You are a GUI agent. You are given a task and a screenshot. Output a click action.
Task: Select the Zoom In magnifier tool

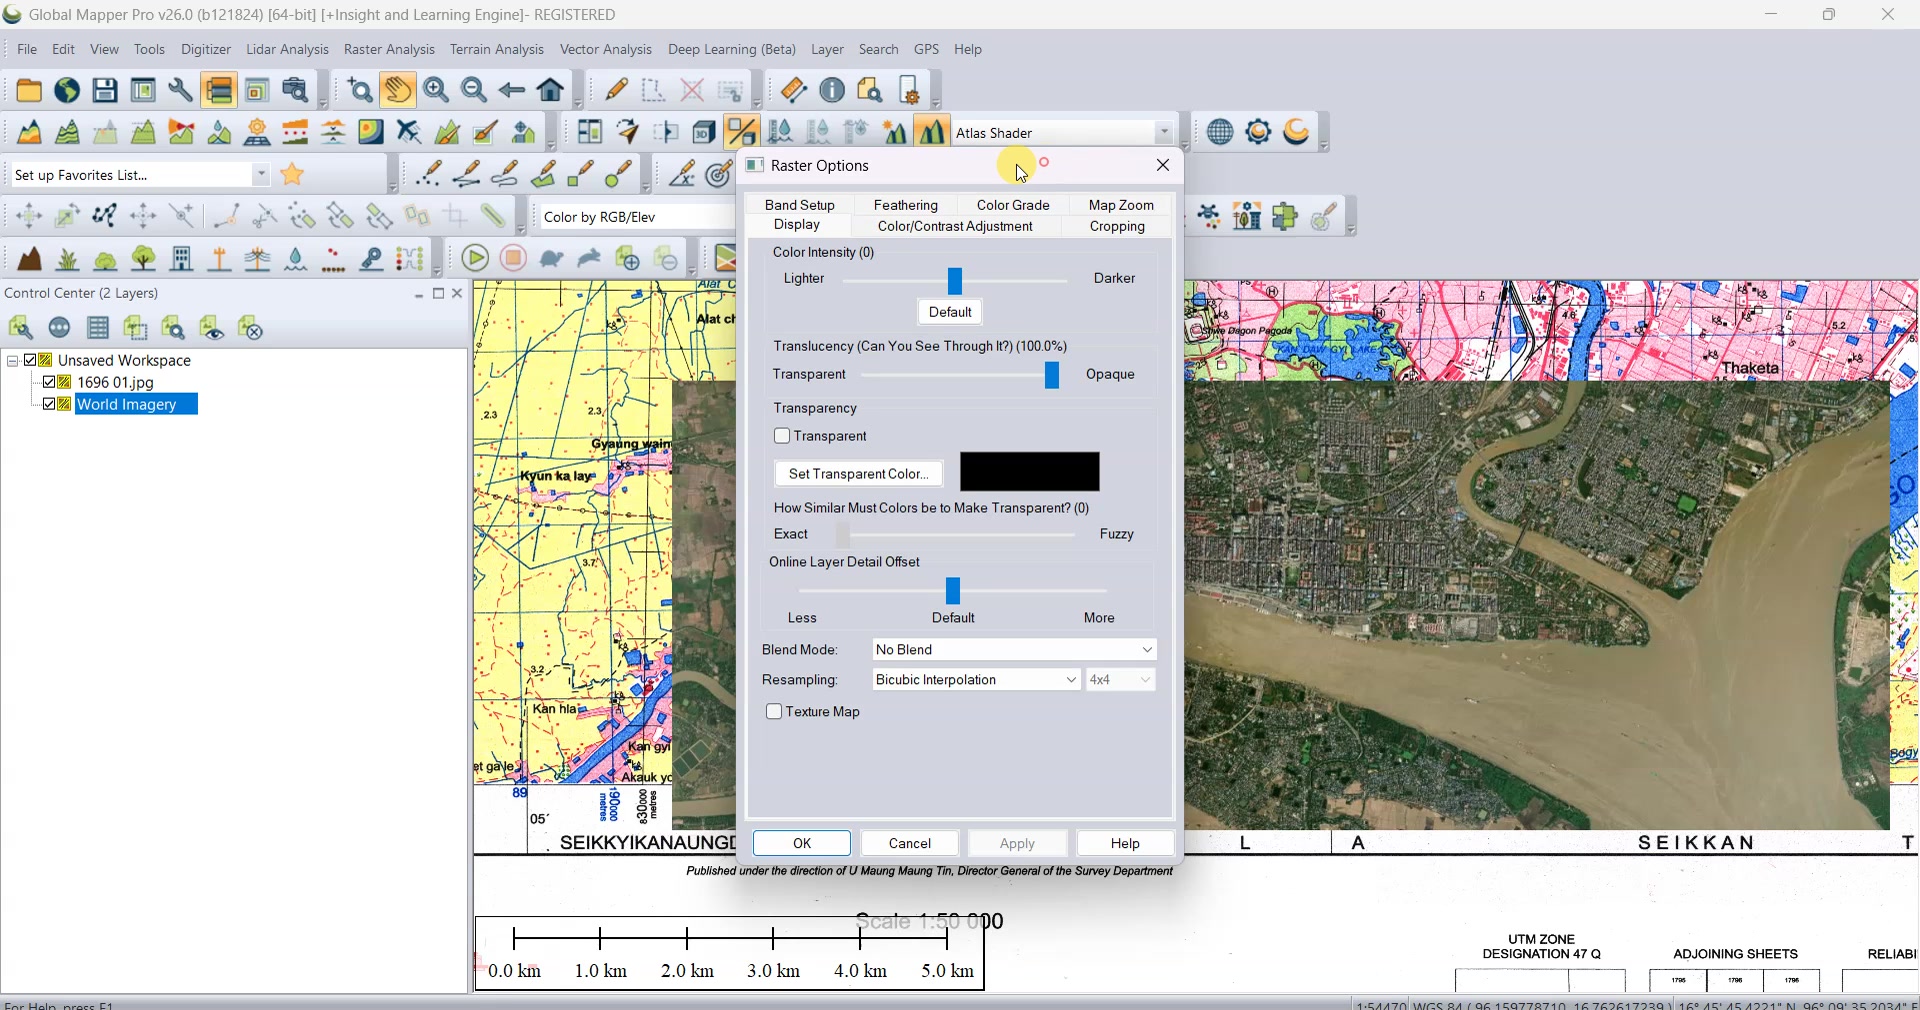[x=436, y=90]
